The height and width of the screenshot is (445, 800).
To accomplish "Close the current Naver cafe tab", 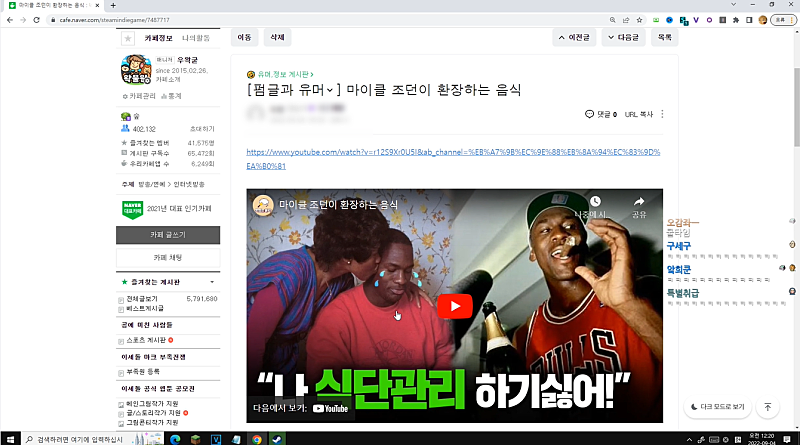I will 97,5.
